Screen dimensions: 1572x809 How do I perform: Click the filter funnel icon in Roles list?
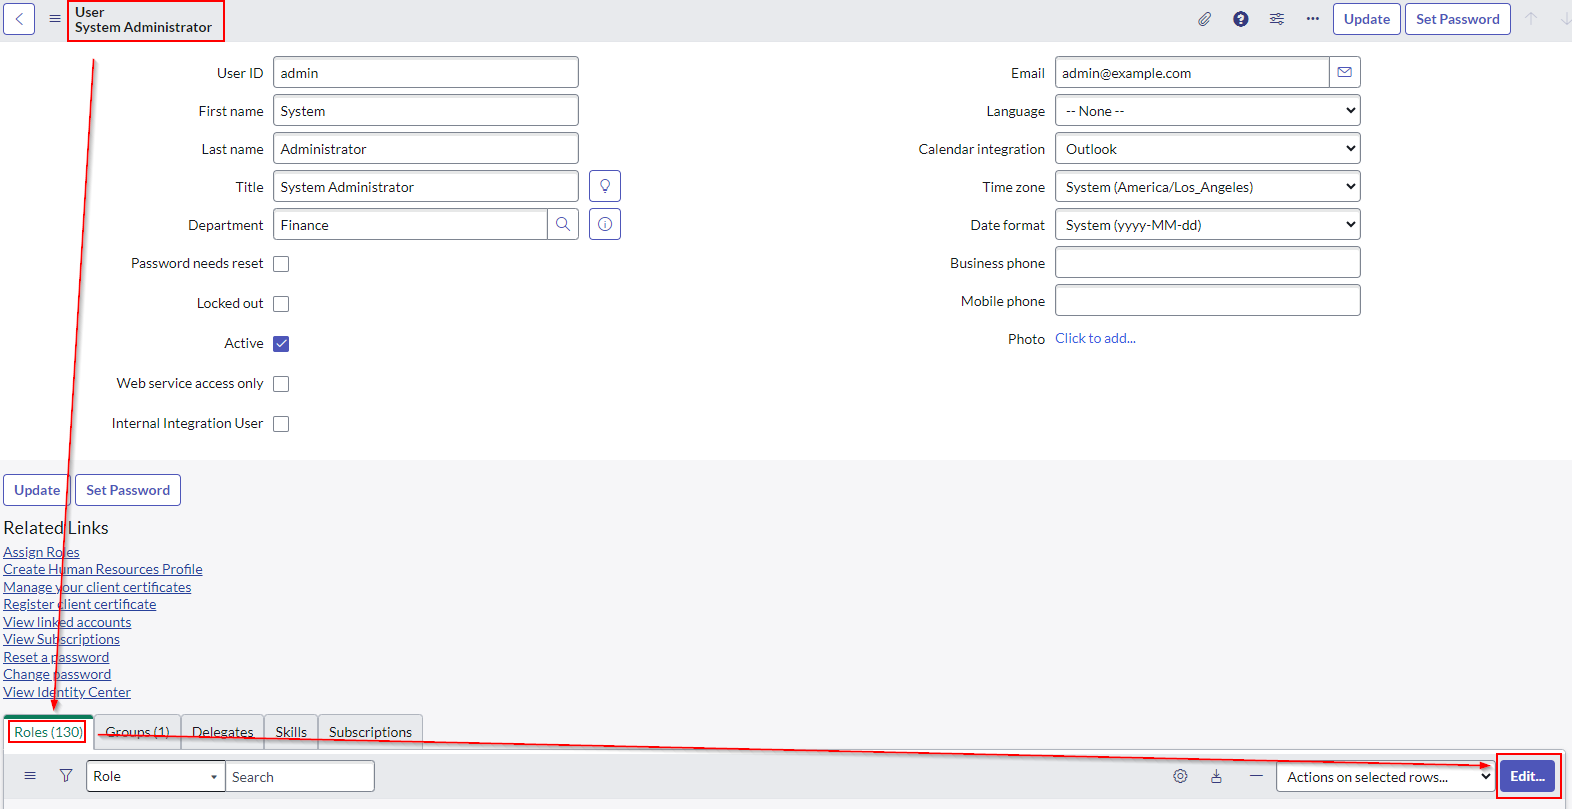point(66,776)
